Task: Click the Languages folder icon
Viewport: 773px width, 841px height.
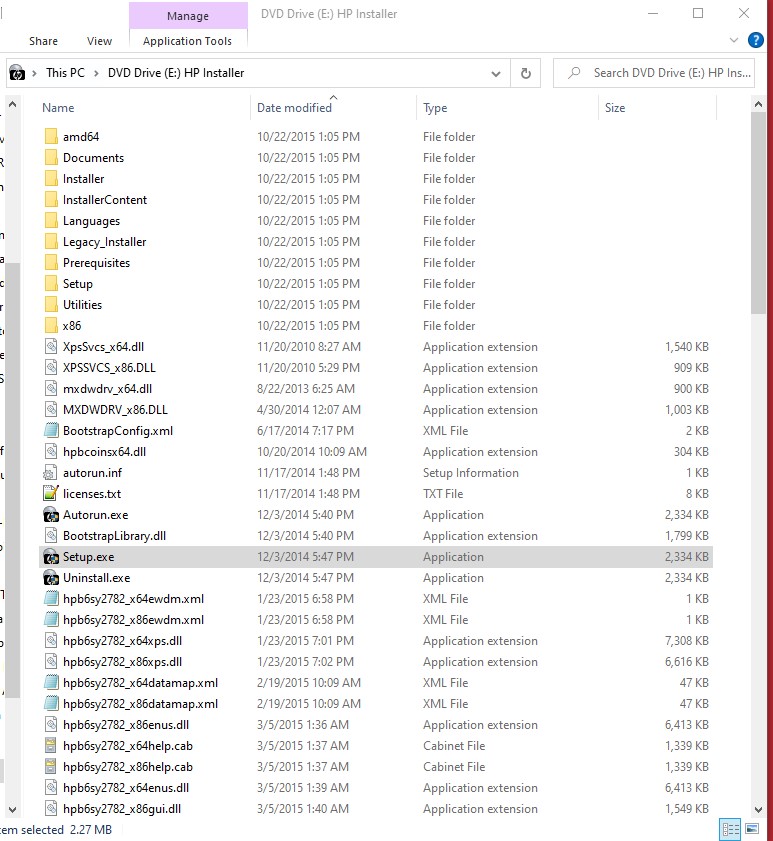Action: 51,220
